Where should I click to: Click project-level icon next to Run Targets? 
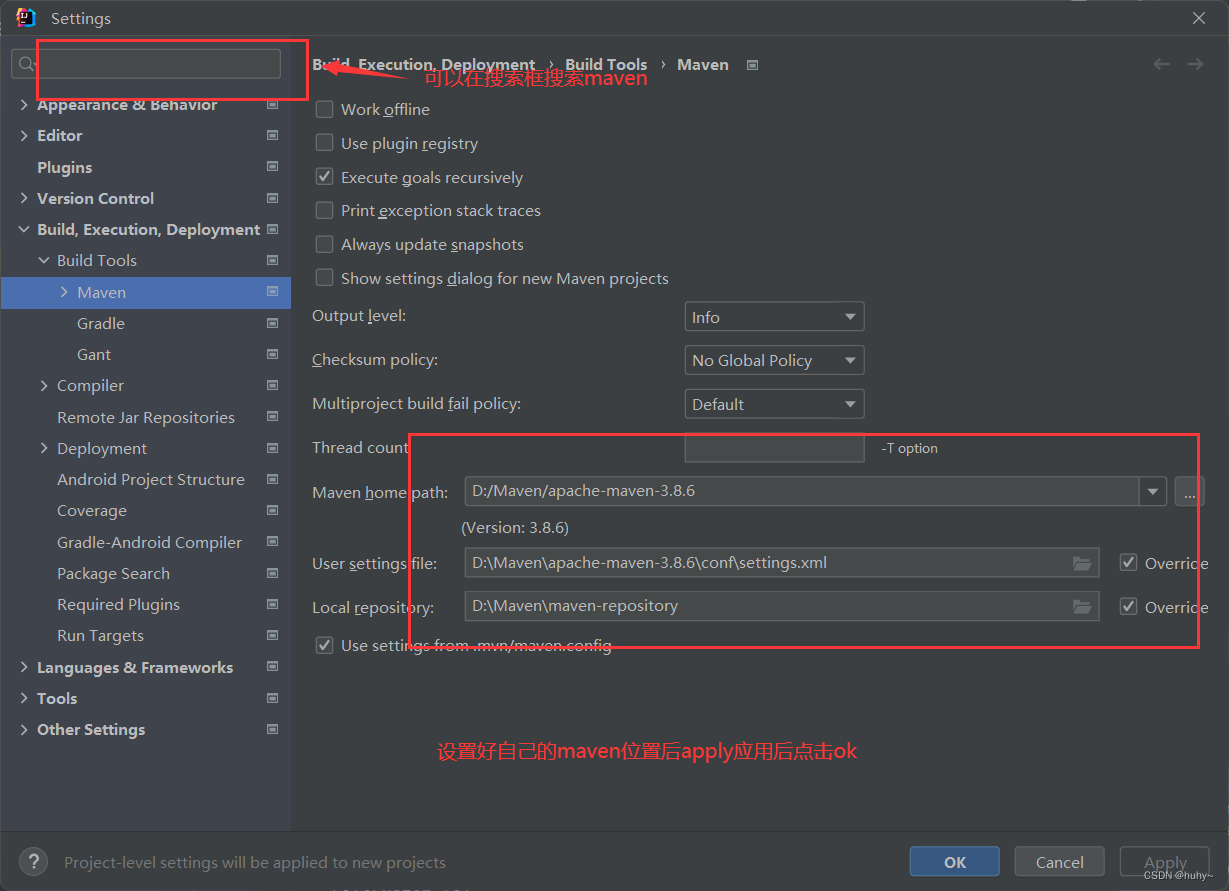coord(272,635)
